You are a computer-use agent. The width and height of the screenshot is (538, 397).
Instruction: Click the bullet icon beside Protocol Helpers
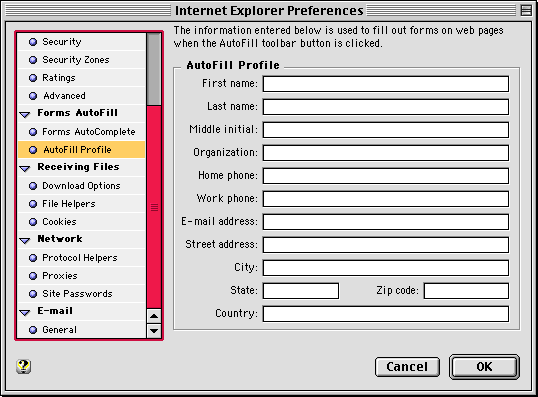click(x=33, y=258)
